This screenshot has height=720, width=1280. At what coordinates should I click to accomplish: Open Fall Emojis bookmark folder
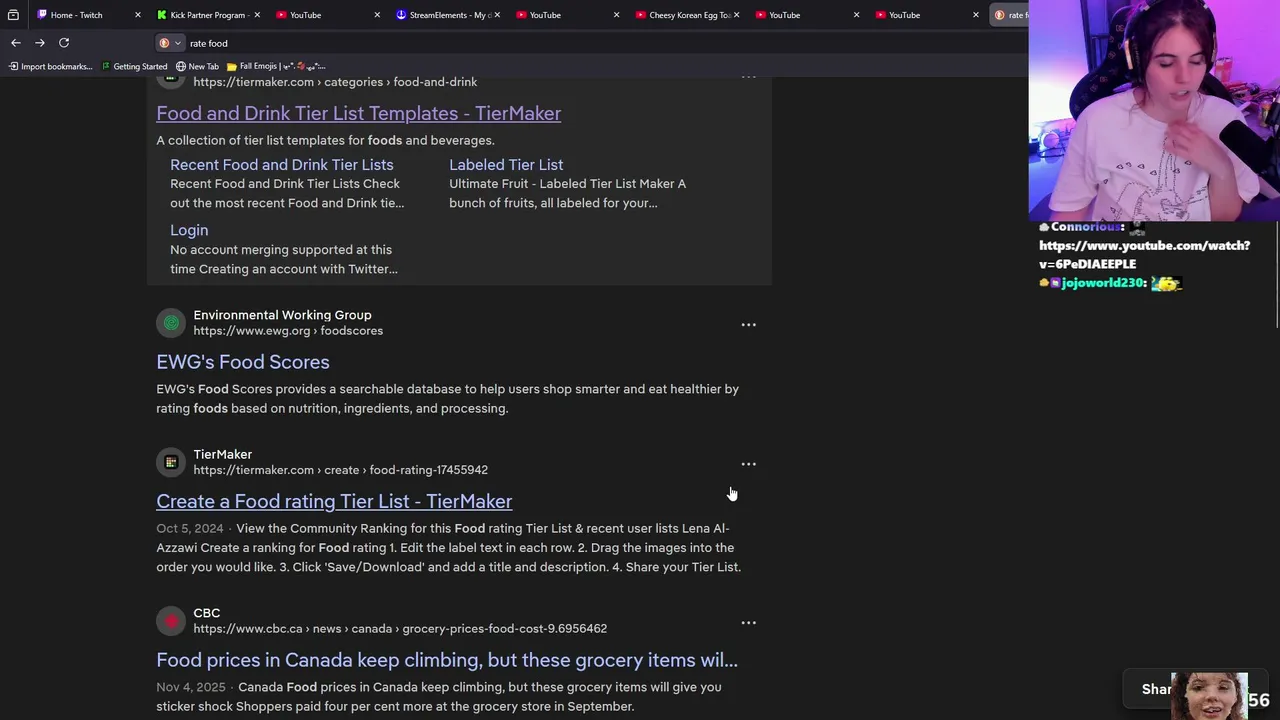[276, 67]
